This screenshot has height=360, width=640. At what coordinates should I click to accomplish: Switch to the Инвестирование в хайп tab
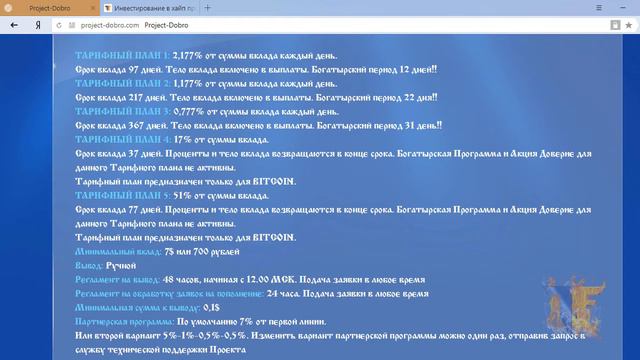point(150,8)
